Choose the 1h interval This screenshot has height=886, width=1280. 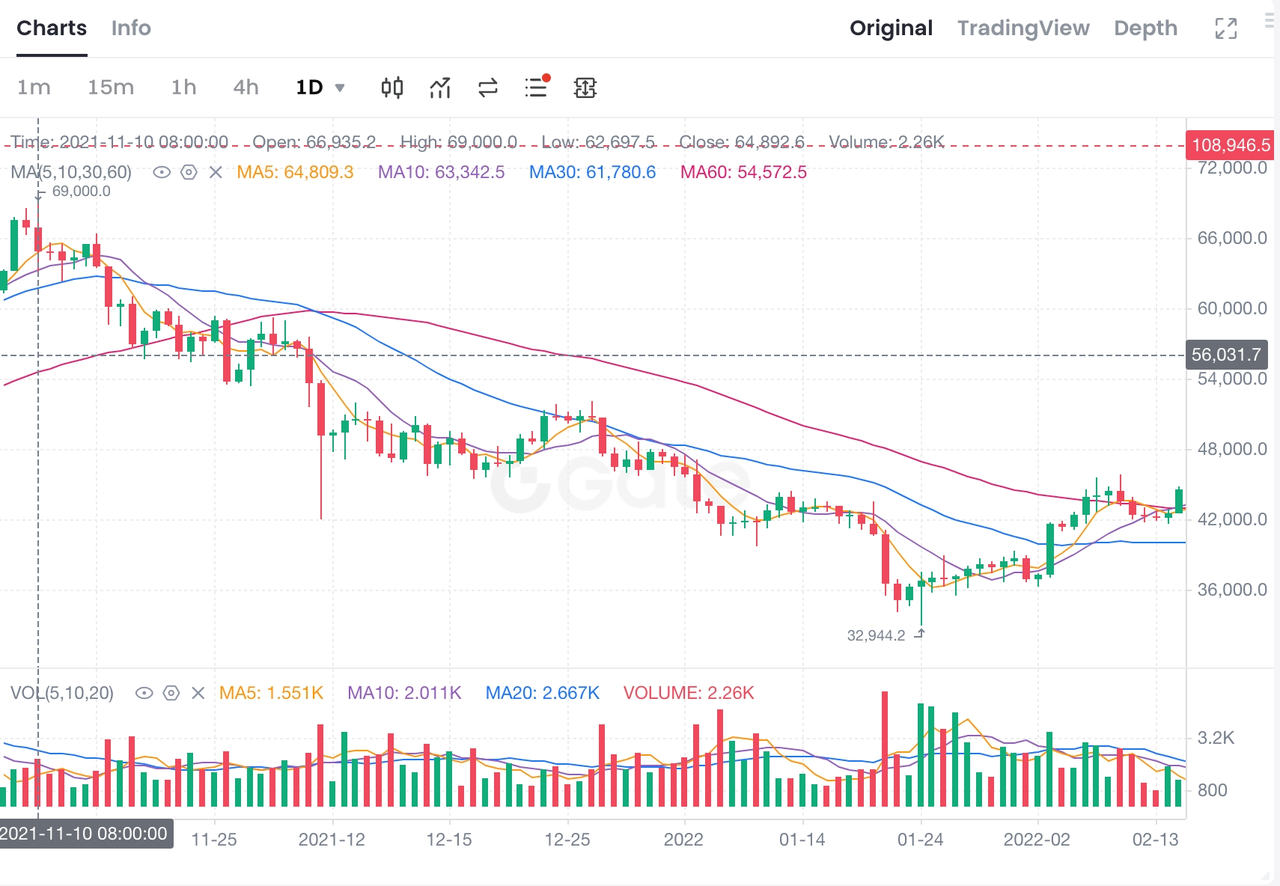[183, 87]
